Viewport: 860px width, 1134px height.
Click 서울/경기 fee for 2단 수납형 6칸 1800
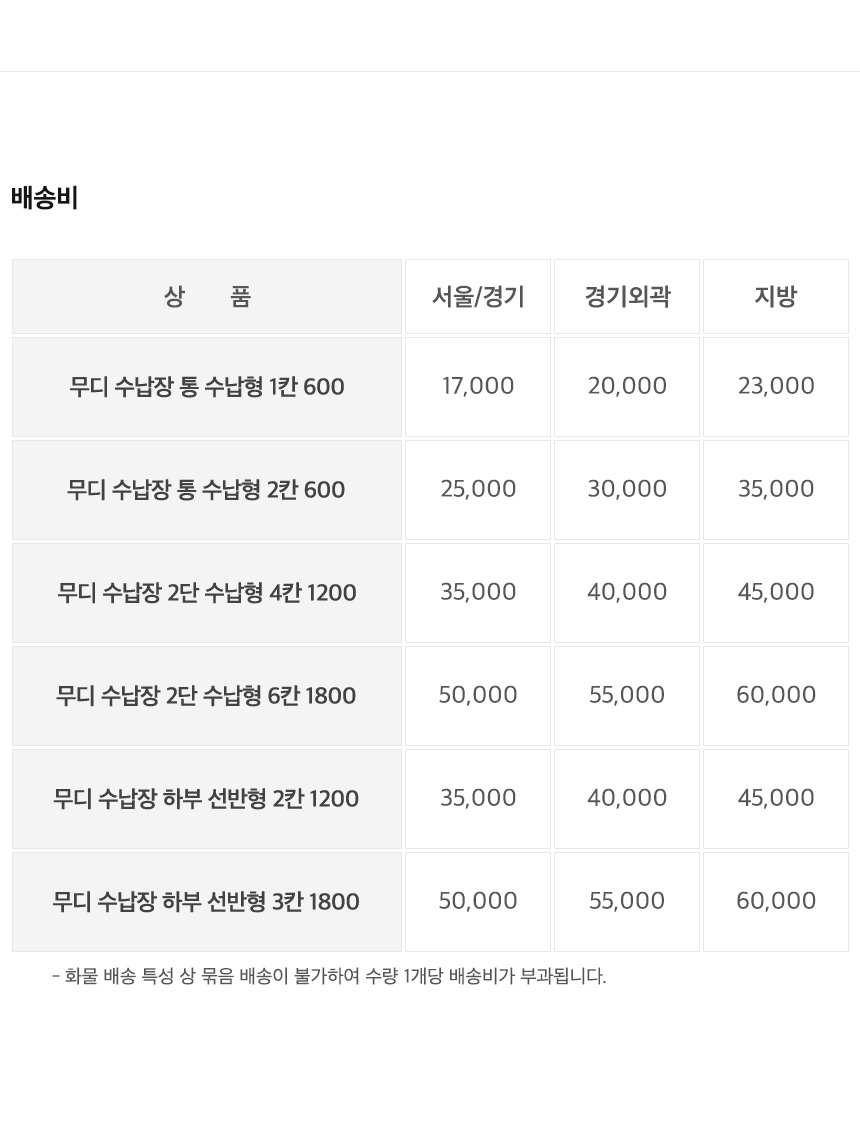[478, 695]
